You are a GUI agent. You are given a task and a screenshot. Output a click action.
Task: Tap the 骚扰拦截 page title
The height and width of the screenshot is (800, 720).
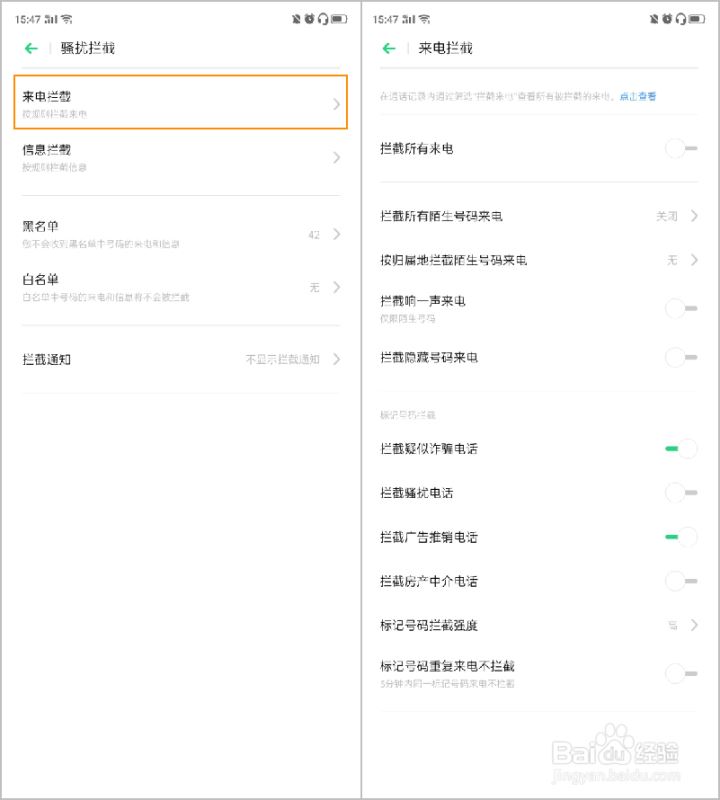[x=88, y=48]
